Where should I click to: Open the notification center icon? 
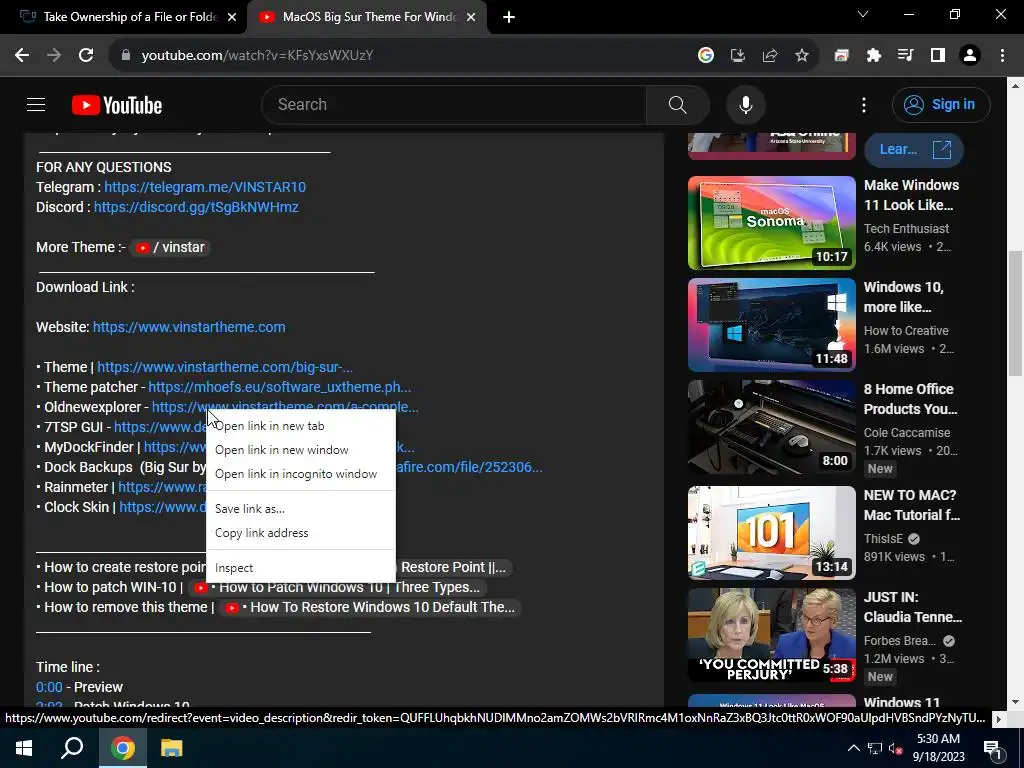[993, 748]
